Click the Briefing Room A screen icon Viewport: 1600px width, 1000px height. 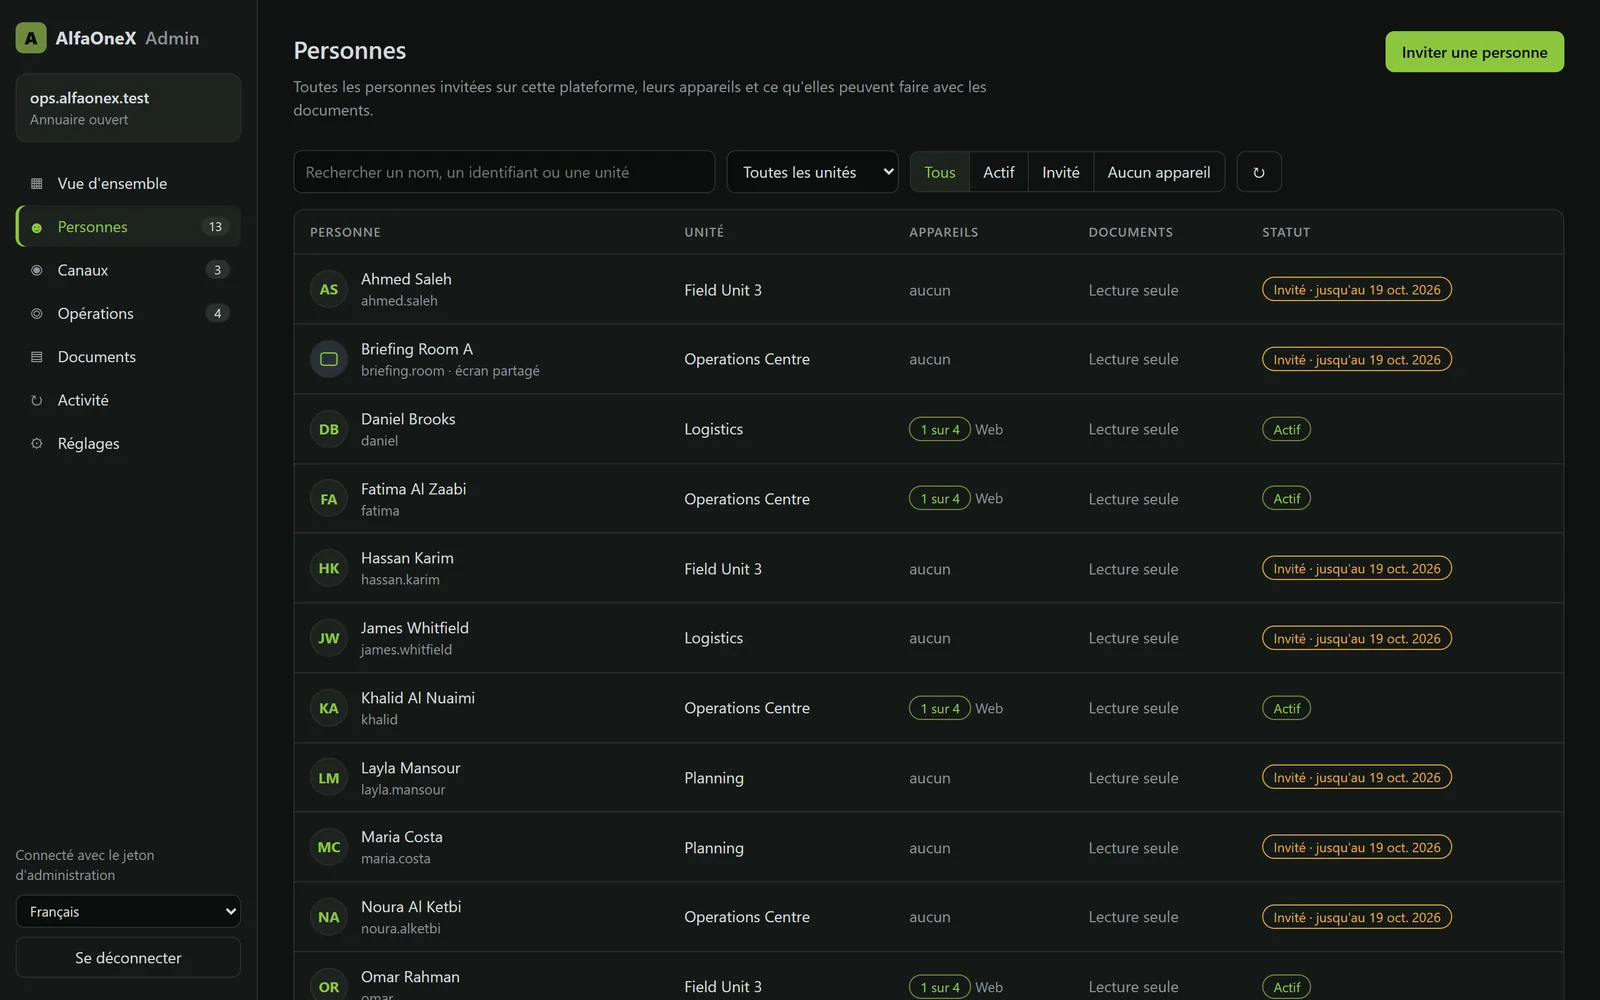[329, 359]
